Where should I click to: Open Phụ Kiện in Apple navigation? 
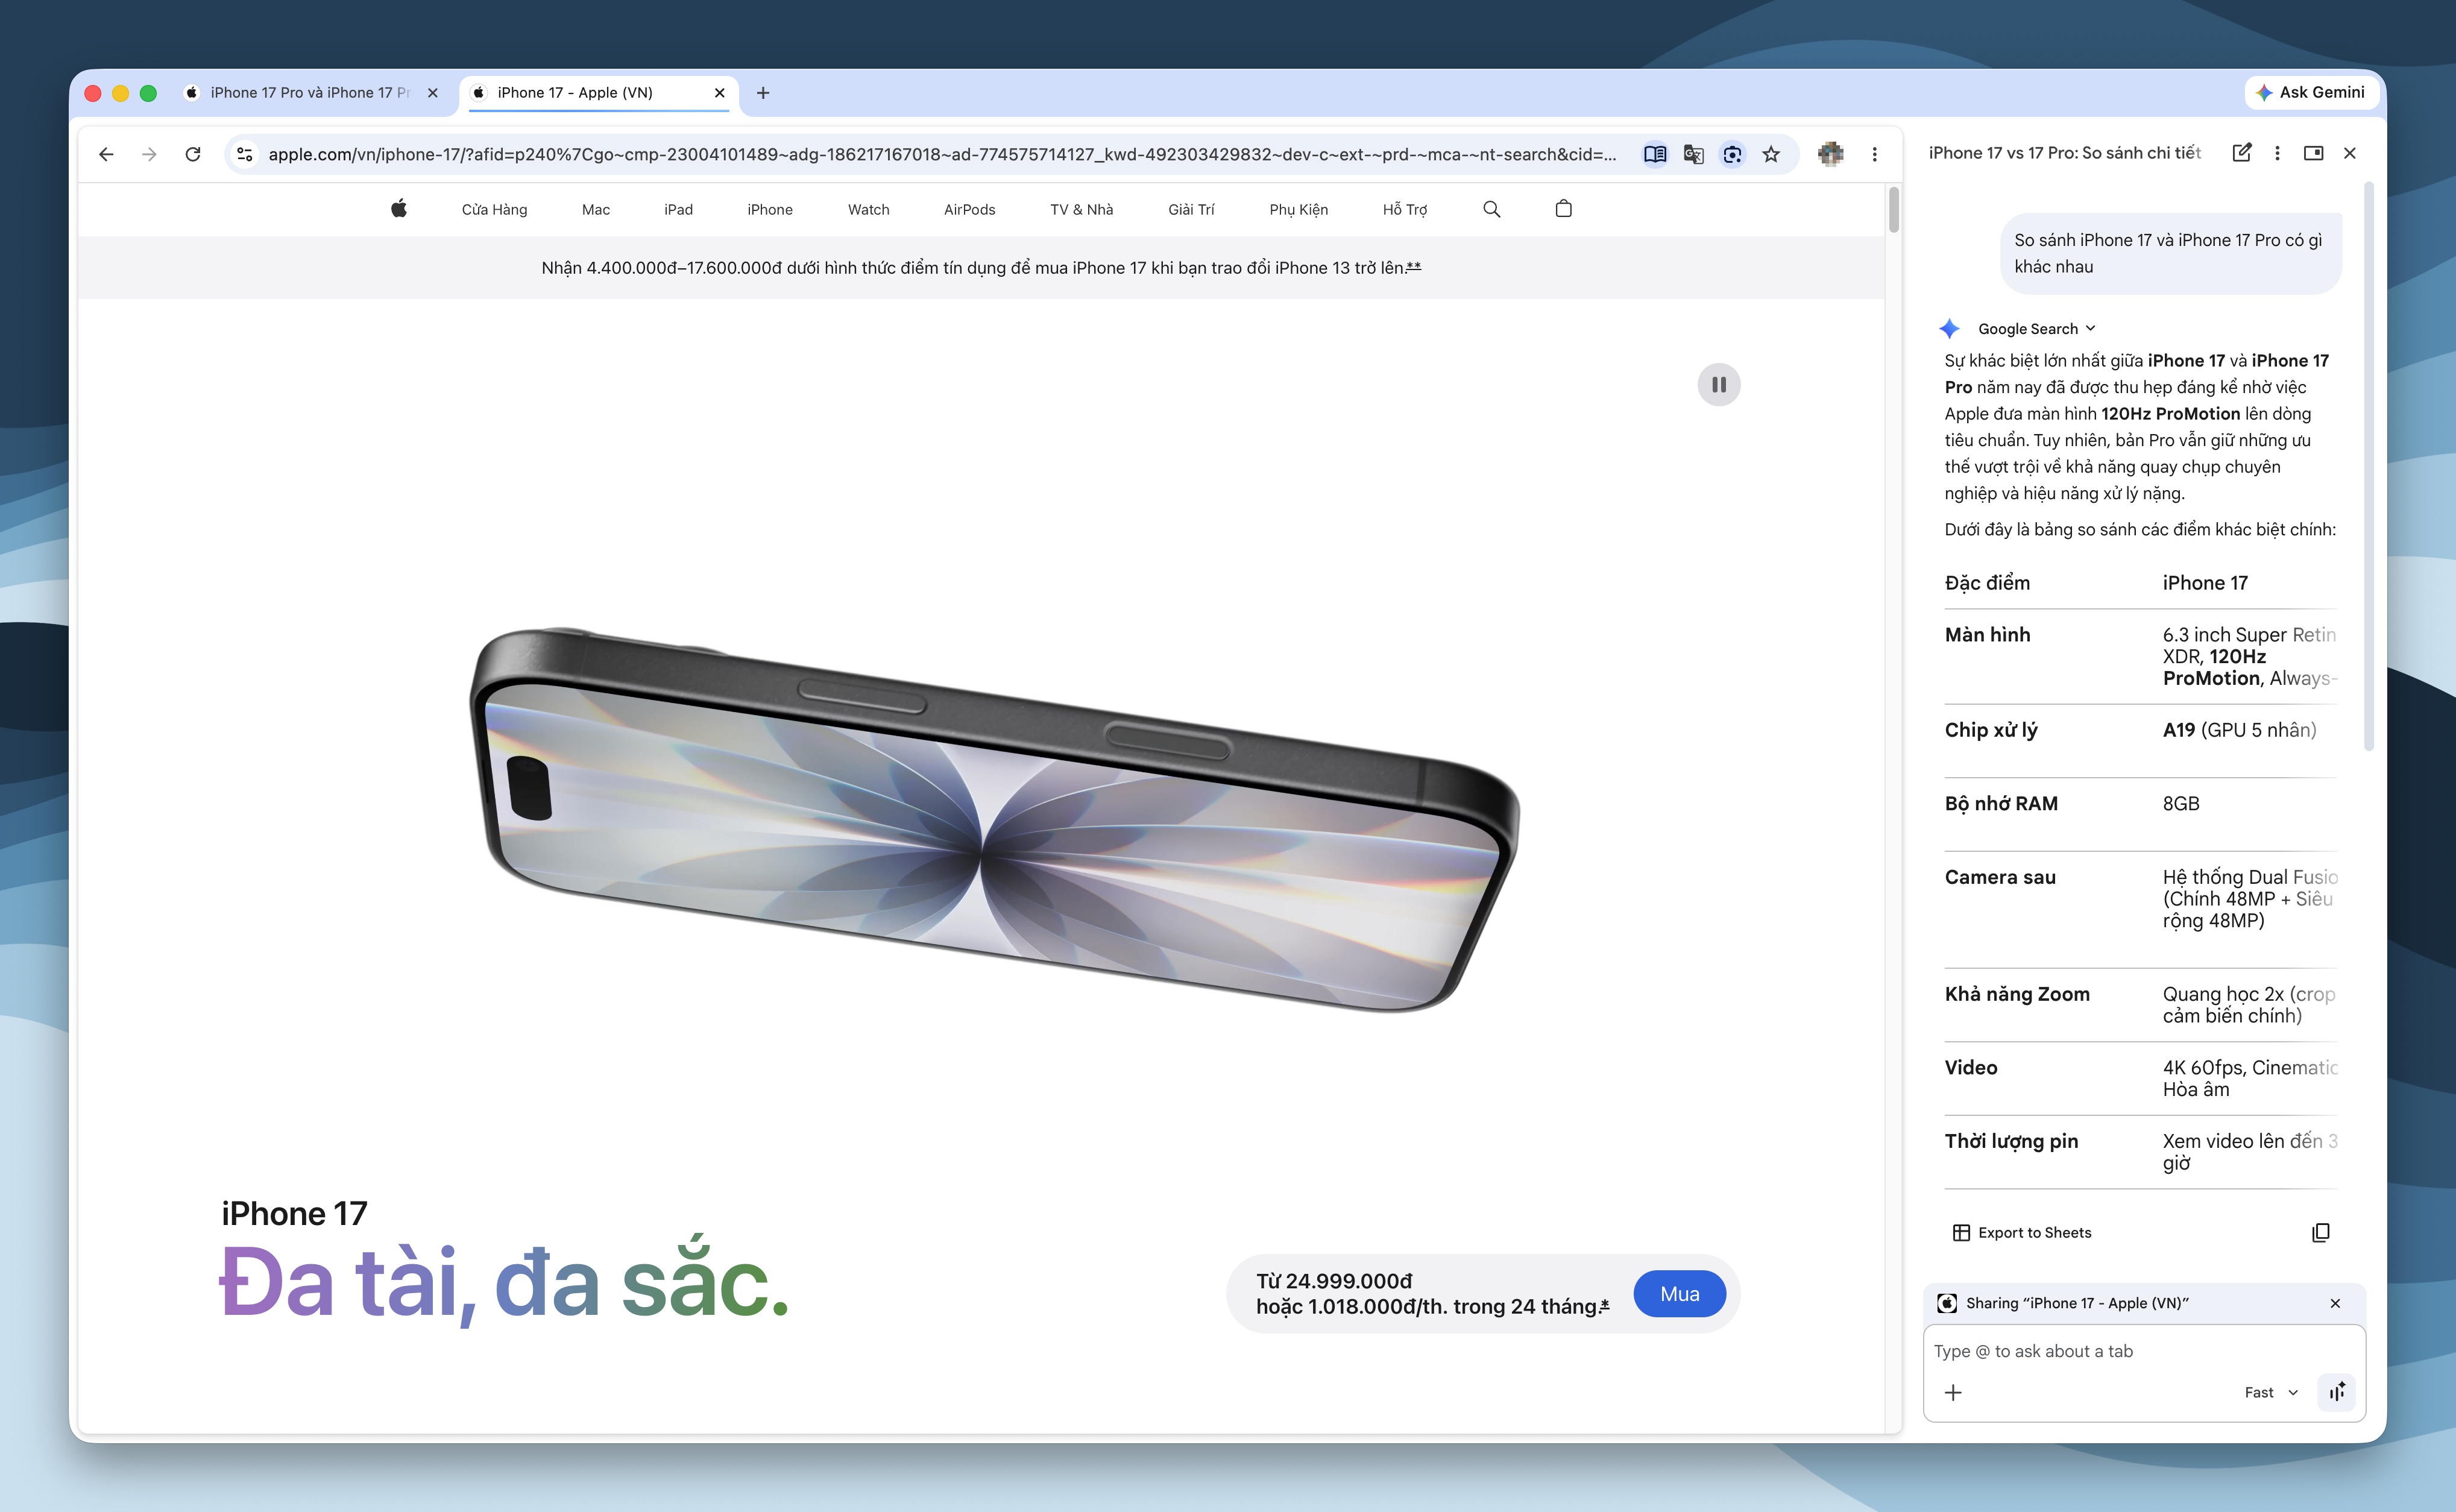point(1298,209)
